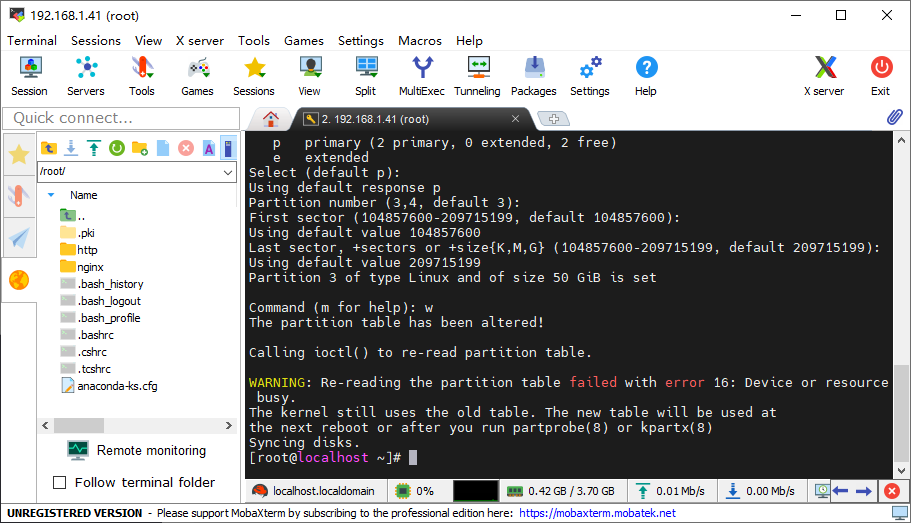Click the Name column sort arrow
This screenshot has height=523, width=911.
click(51, 195)
